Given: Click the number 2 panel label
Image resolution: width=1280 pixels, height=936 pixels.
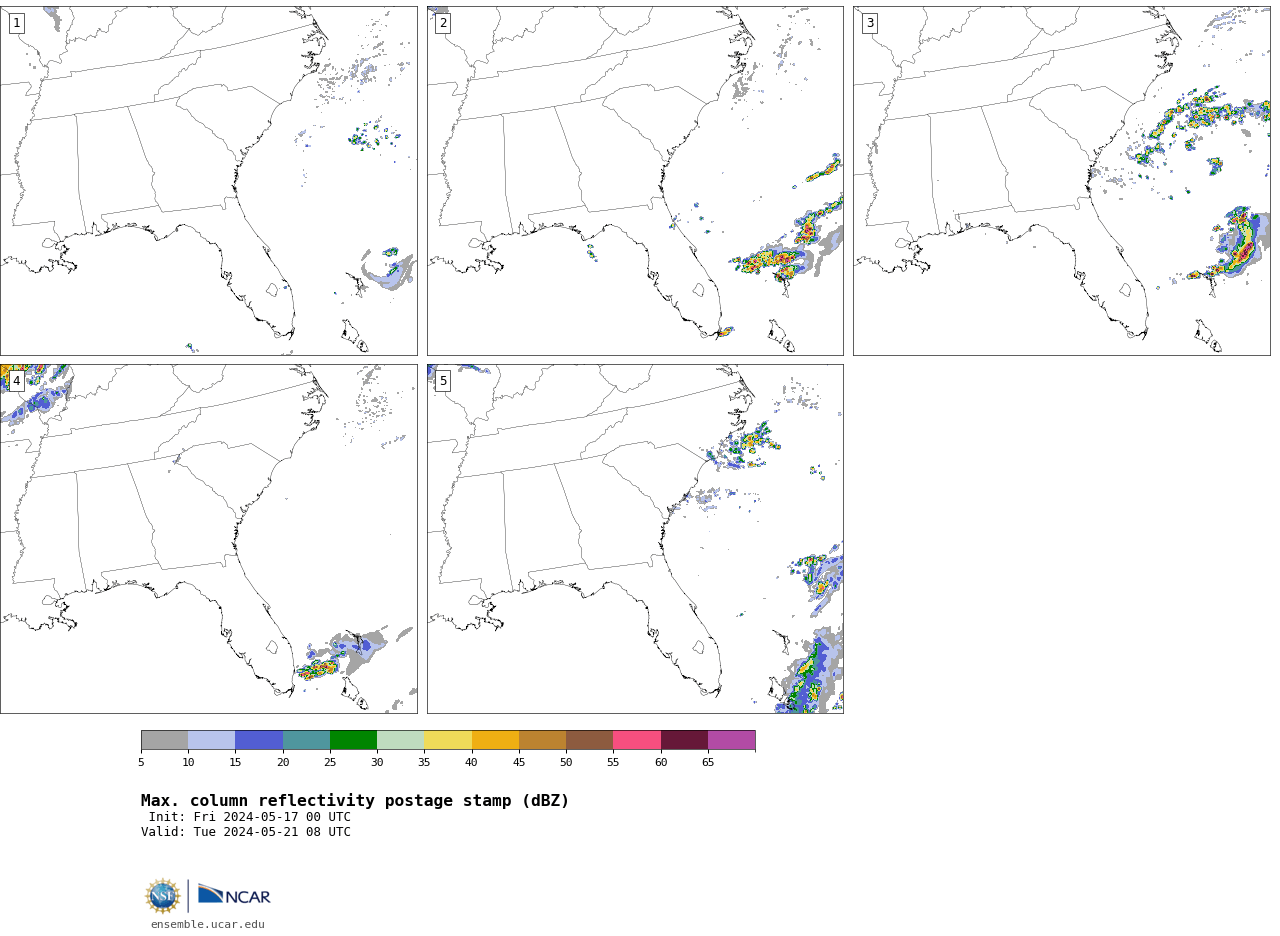Looking at the screenshot, I should click(443, 23).
